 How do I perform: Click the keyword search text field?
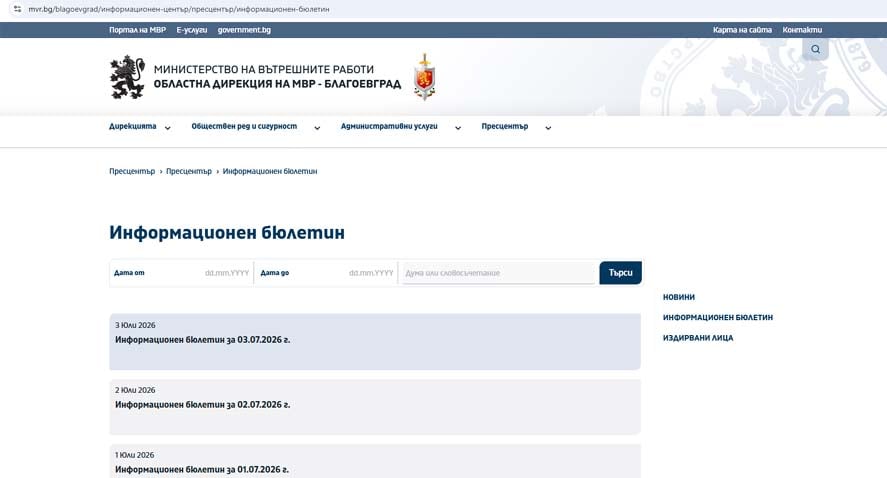[x=500, y=273]
